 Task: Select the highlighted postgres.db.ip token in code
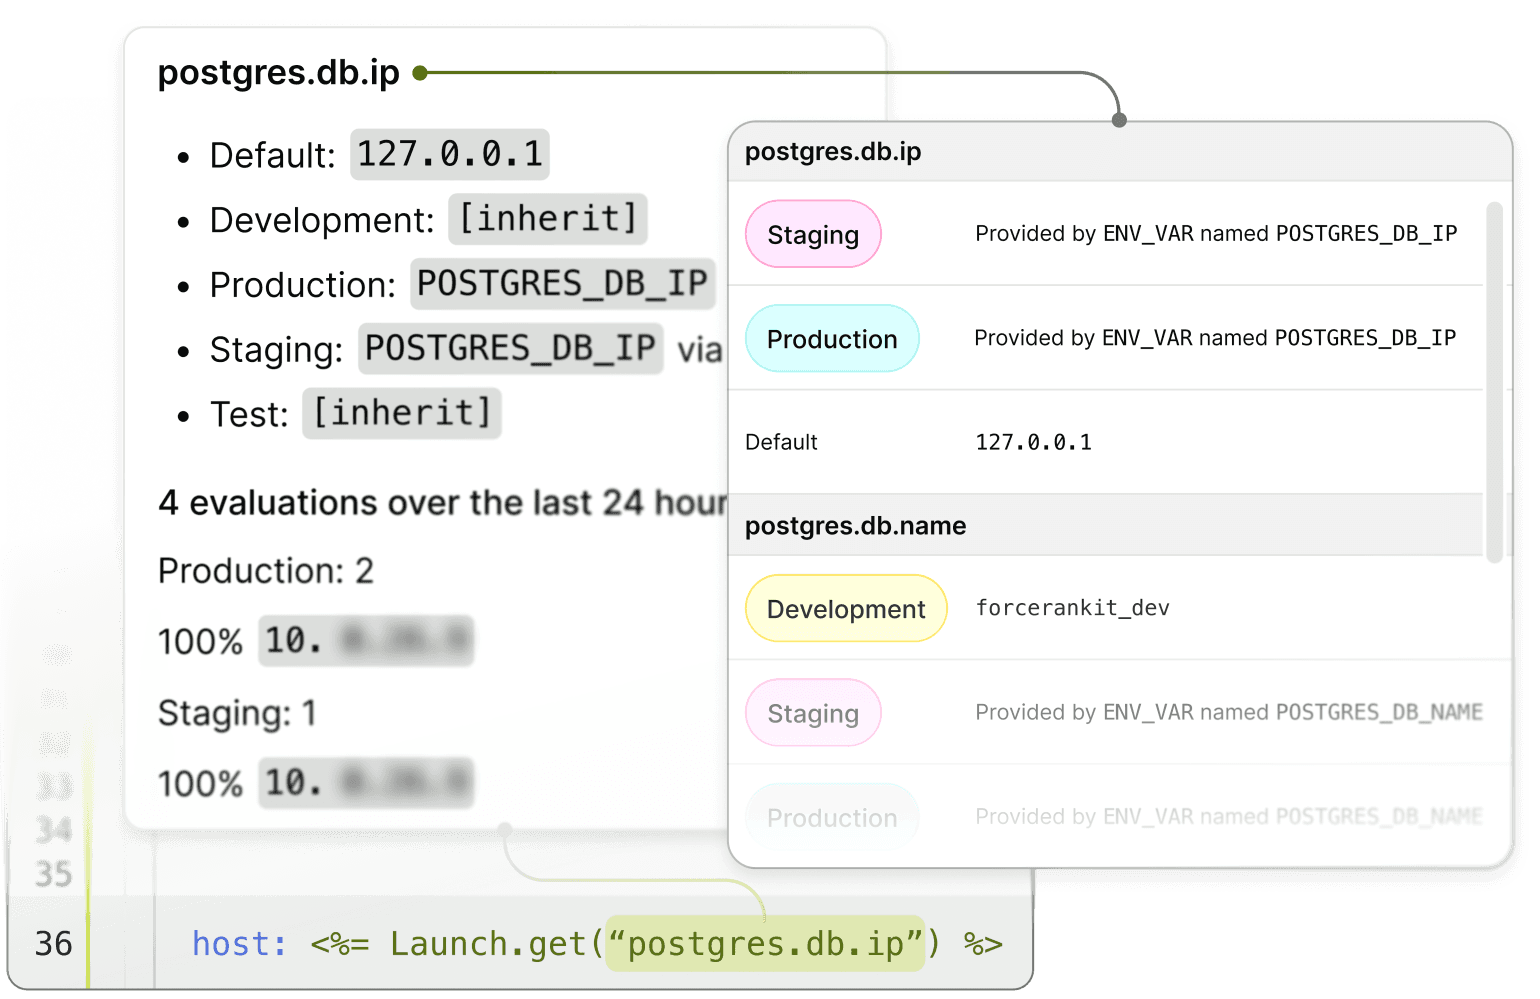tap(766, 943)
